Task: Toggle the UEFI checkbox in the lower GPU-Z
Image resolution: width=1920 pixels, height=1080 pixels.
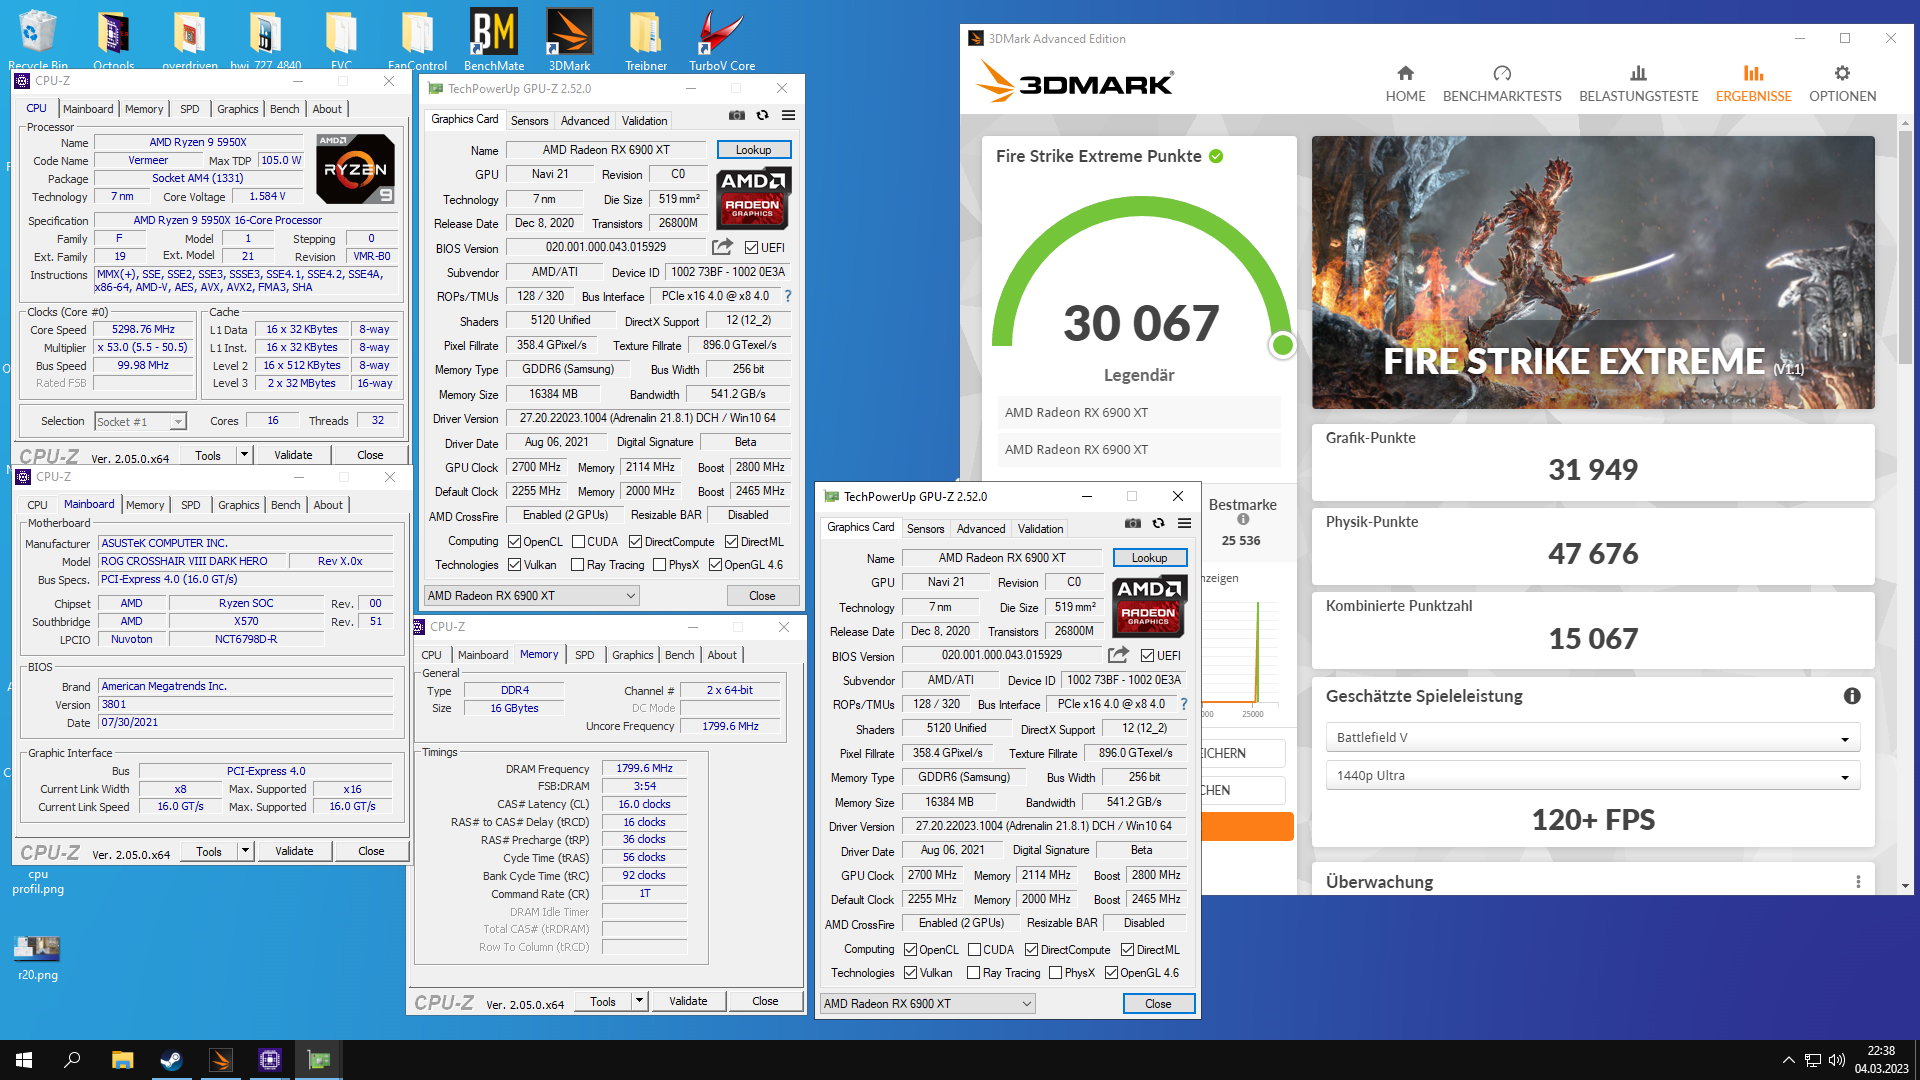Action: coord(1148,656)
